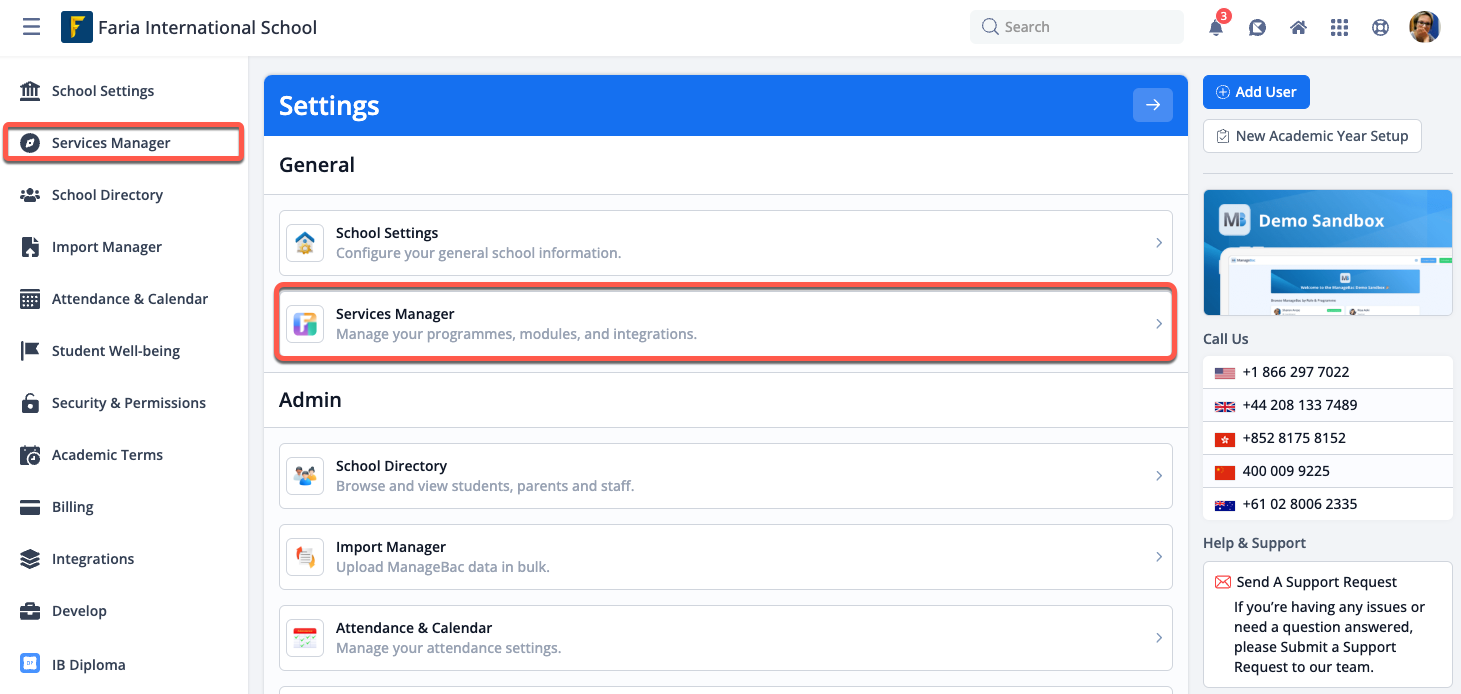The height and width of the screenshot is (694, 1461).
Task: Click the Add User button
Action: click(x=1256, y=92)
